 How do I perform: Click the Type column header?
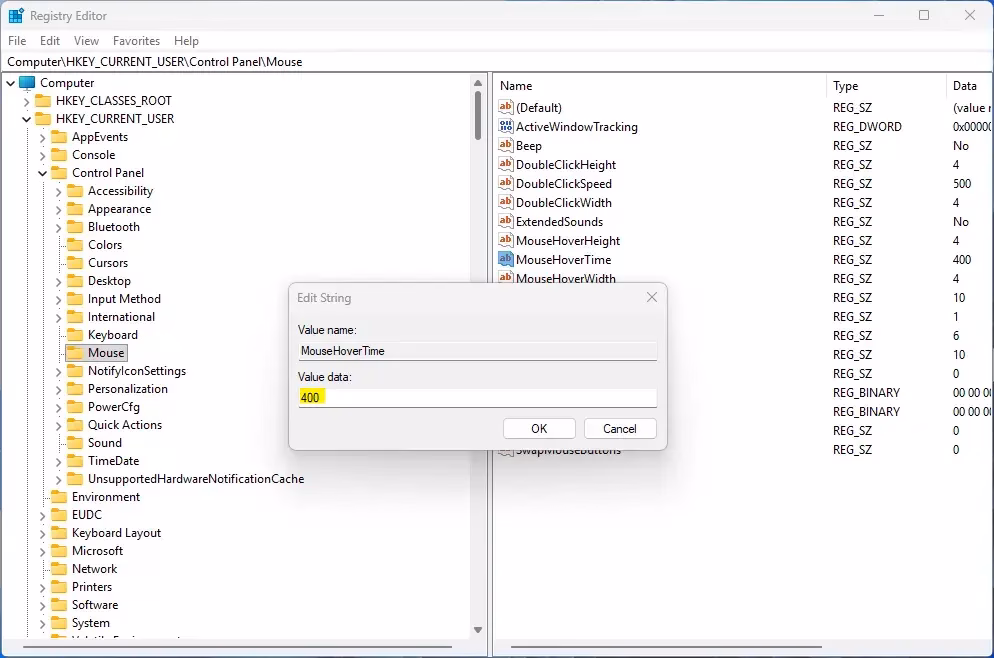point(846,86)
